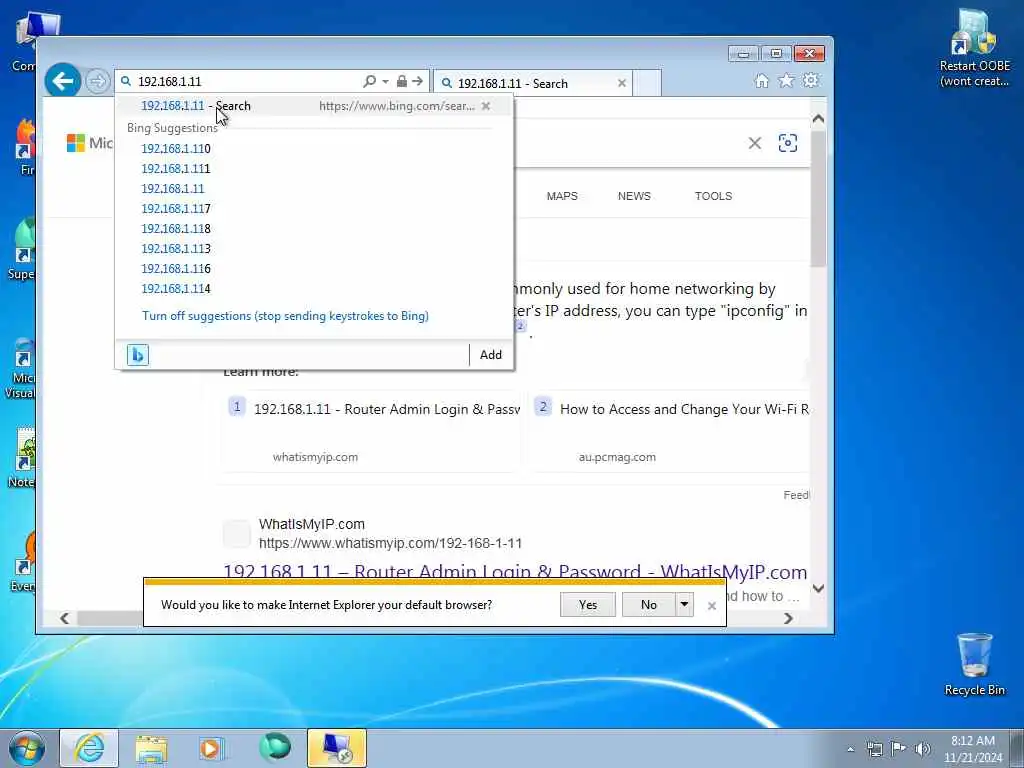Image resolution: width=1024 pixels, height=768 pixels.
Task: Open Windows Media Player taskbar icon
Action: [212, 748]
